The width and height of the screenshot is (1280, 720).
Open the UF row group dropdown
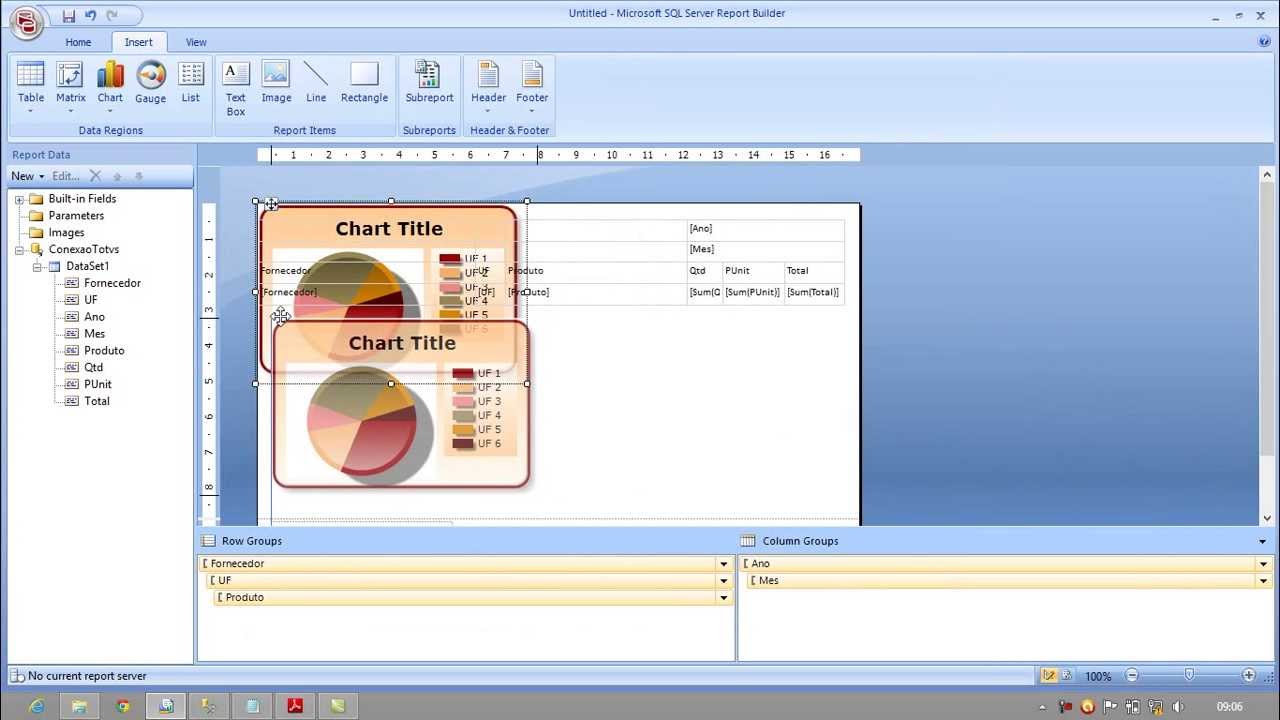click(x=724, y=581)
